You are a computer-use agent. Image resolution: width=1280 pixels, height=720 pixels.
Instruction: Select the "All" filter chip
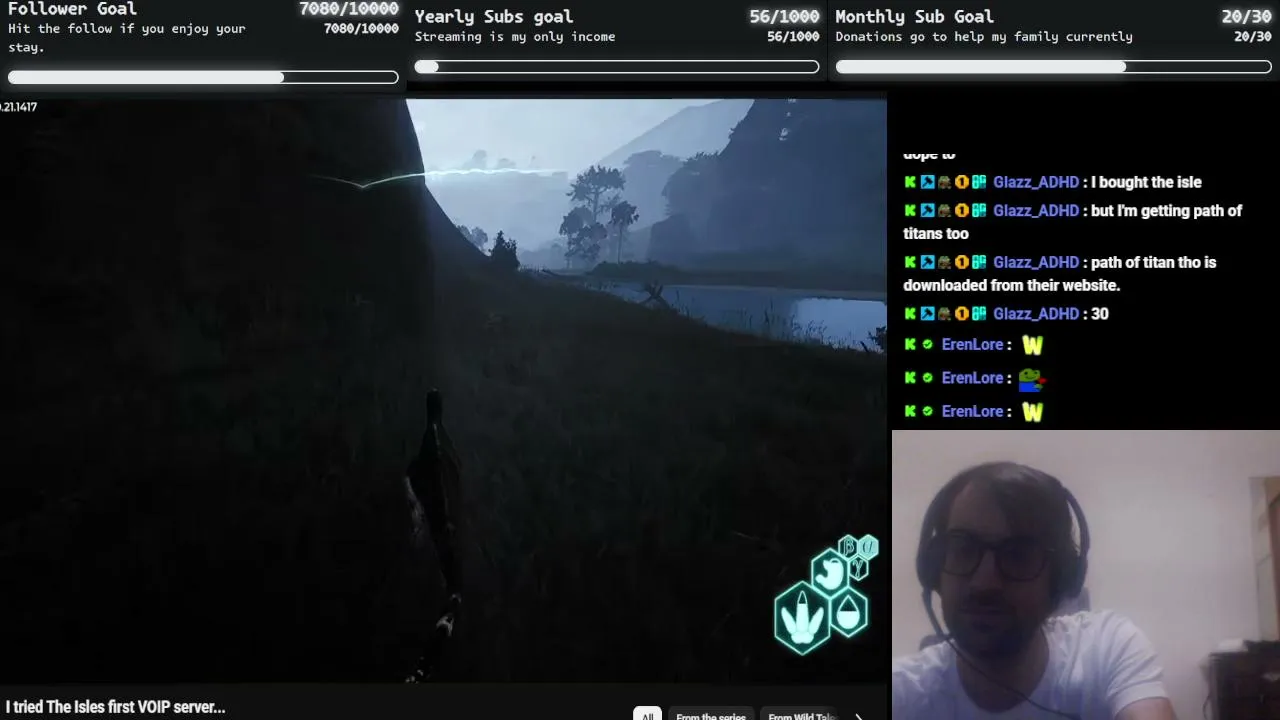tap(647, 714)
